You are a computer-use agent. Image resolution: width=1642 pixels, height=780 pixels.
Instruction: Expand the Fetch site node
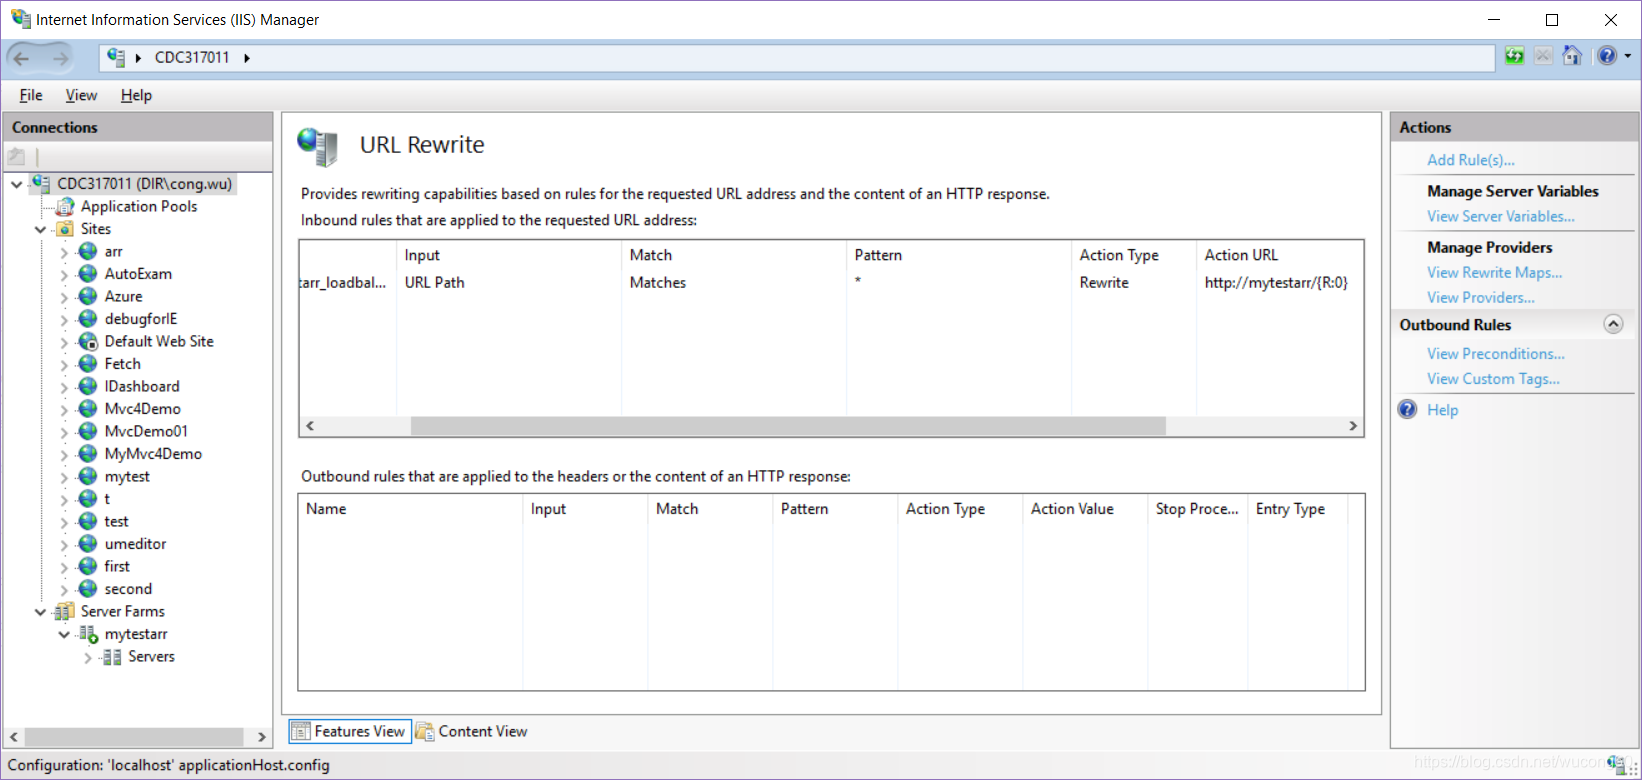pyautogui.click(x=65, y=365)
